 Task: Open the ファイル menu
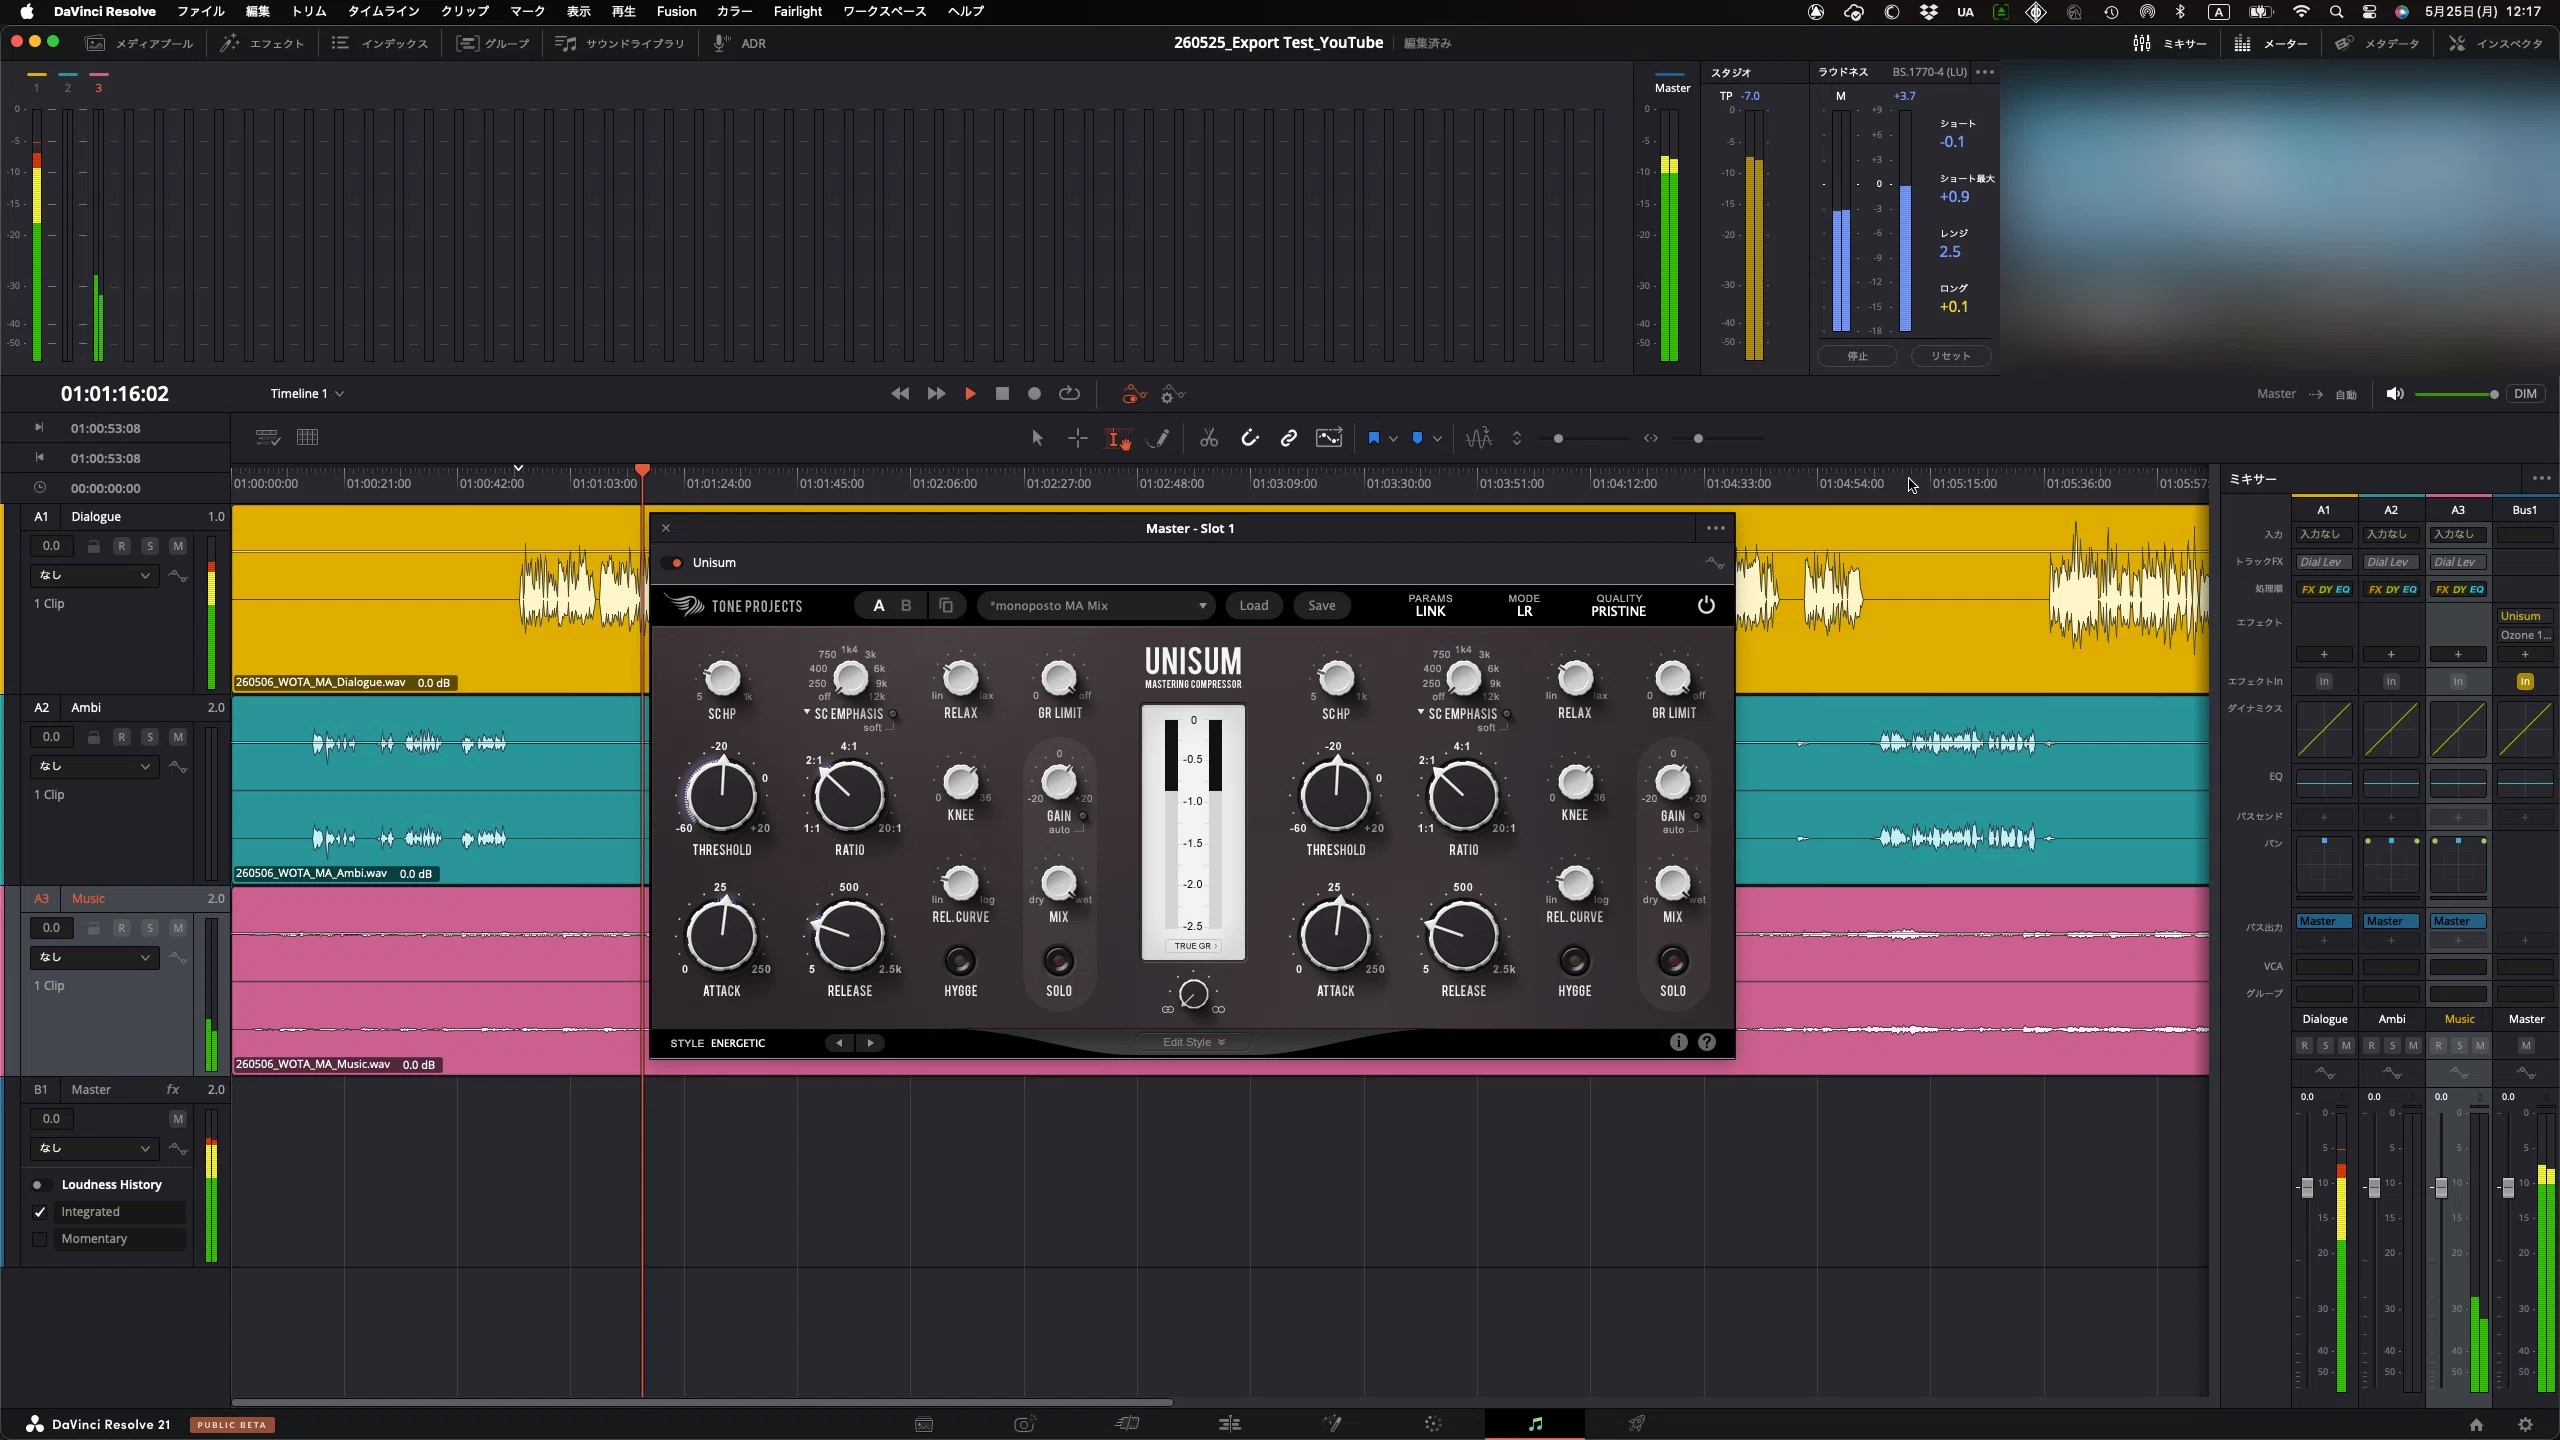[200, 12]
